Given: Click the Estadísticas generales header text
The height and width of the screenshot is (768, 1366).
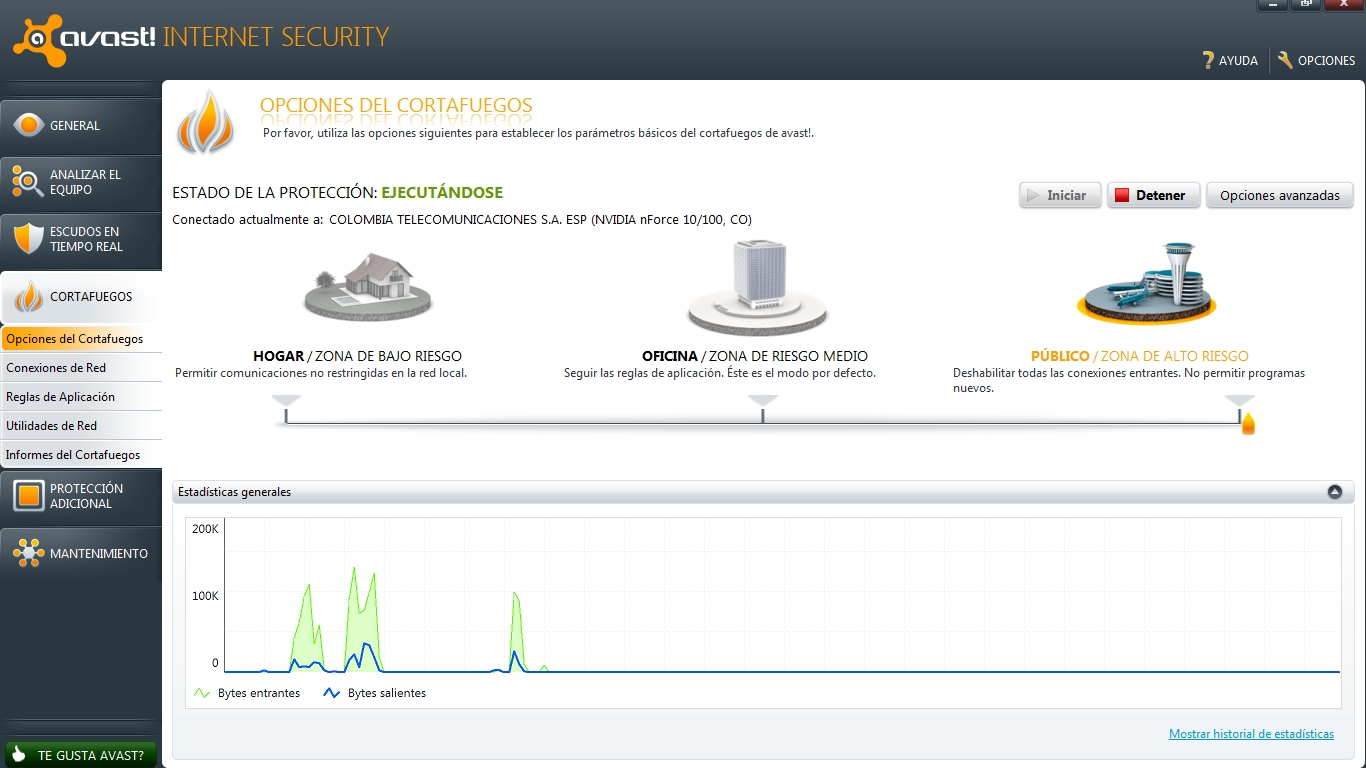Looking at the screenshot, I should coord(235,492).
